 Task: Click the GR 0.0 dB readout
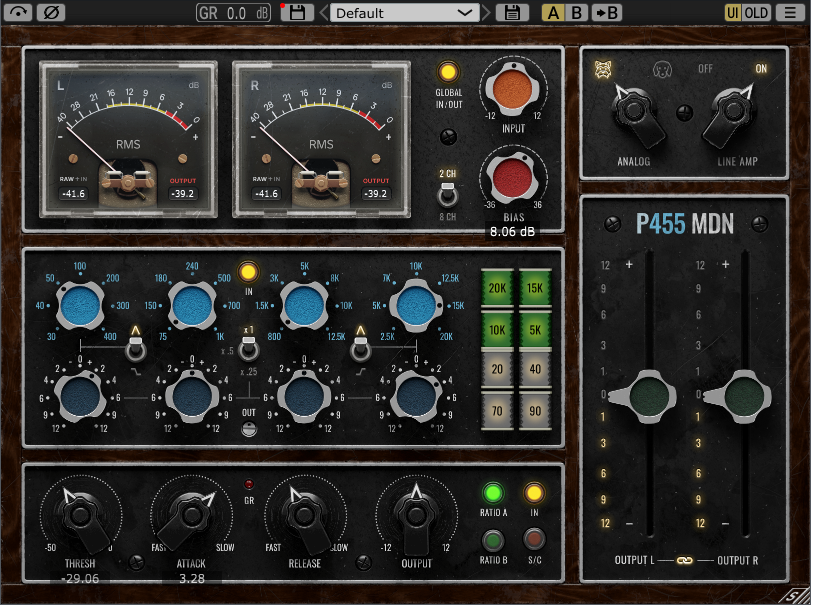click(233, 12)
